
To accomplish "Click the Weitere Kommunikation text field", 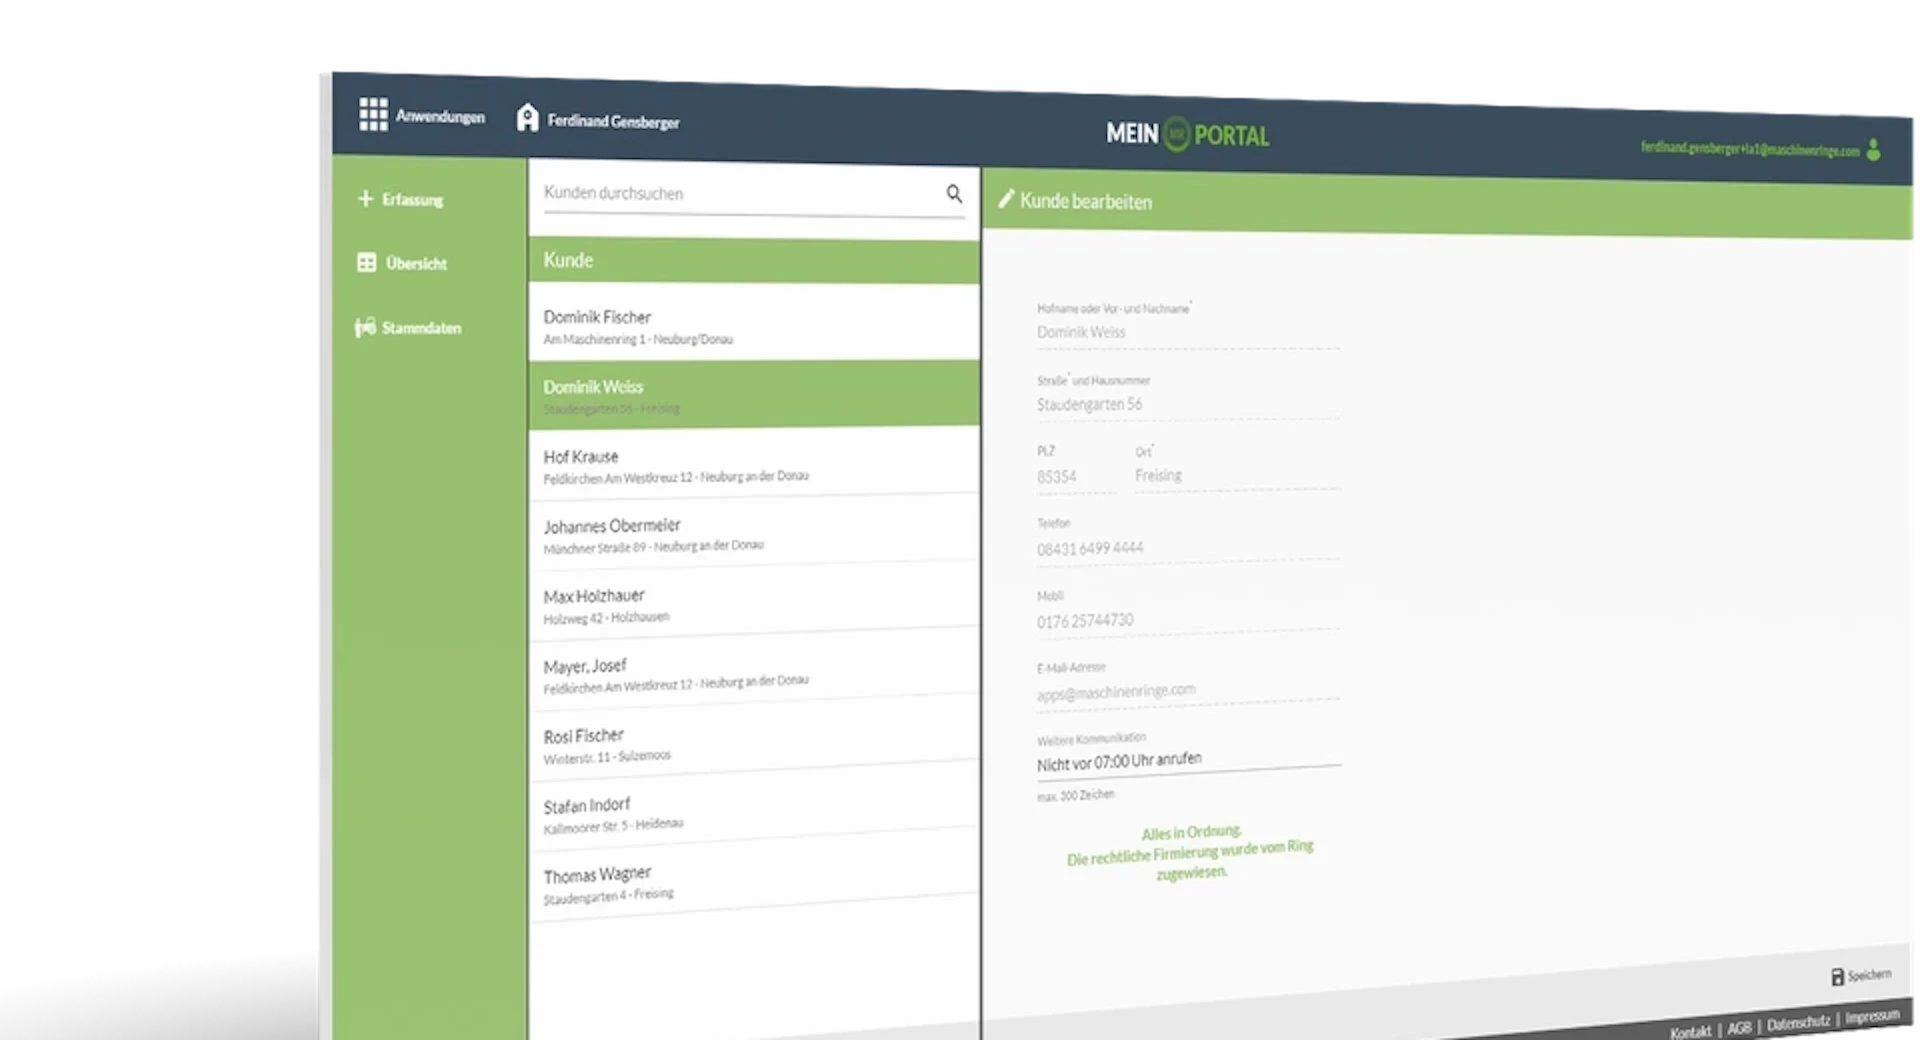I will (1188, 761).
